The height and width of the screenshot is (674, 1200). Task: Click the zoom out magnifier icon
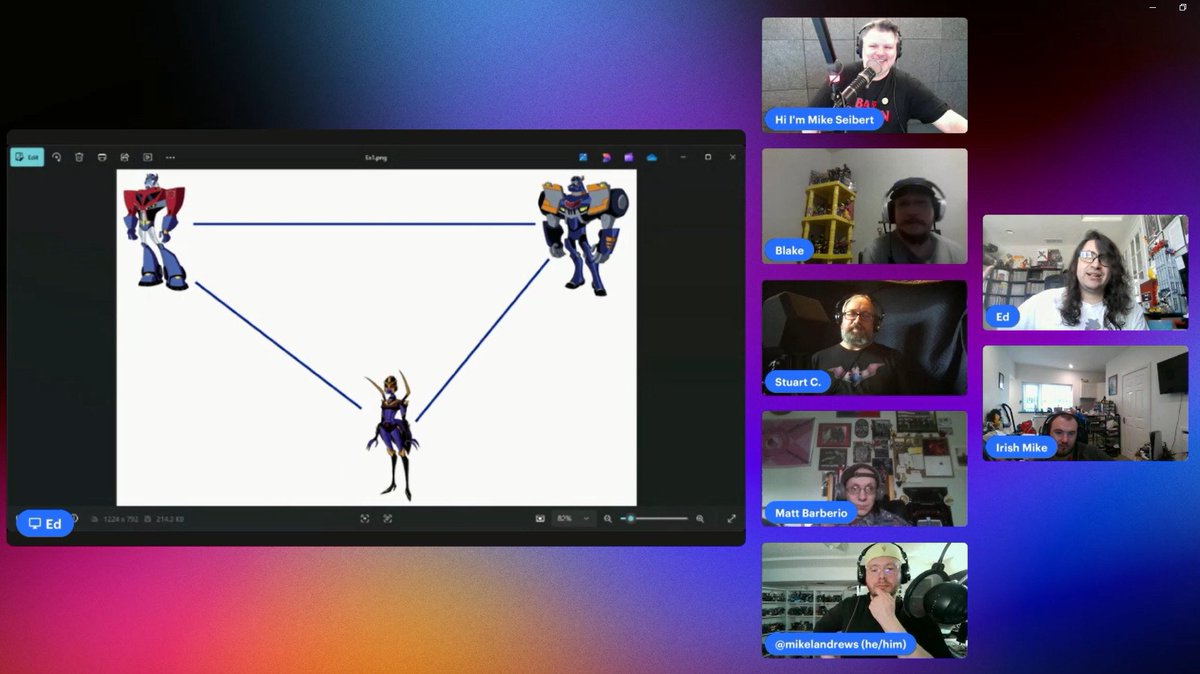(x=608, y=518)
